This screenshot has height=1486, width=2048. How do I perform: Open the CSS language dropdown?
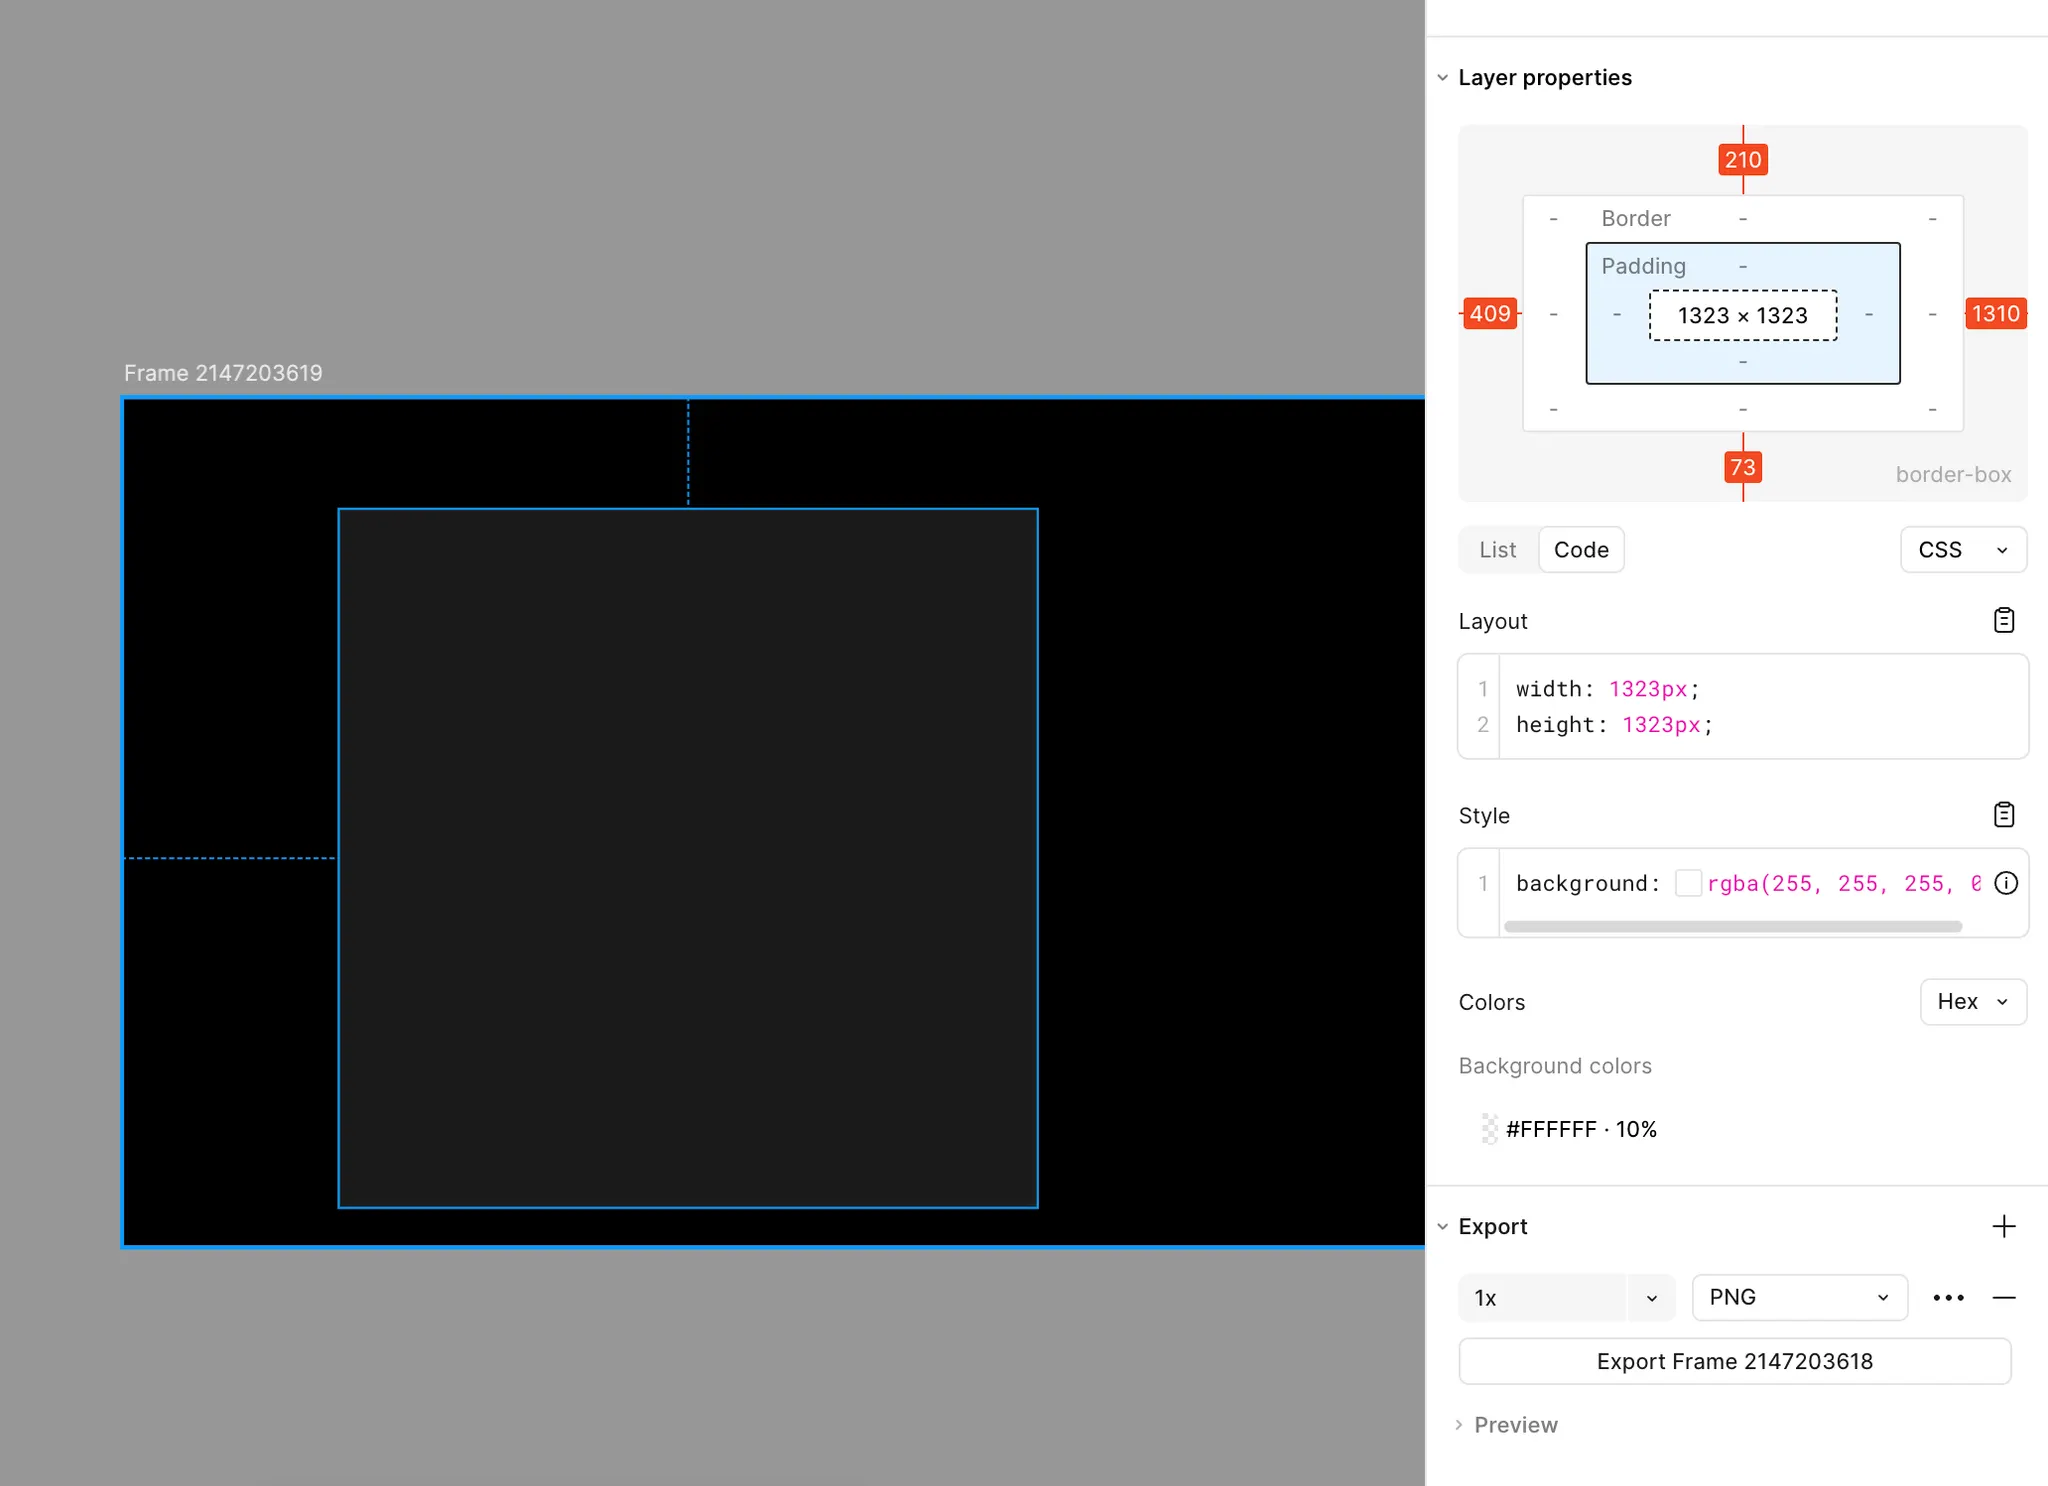[x=1962, y=550]
